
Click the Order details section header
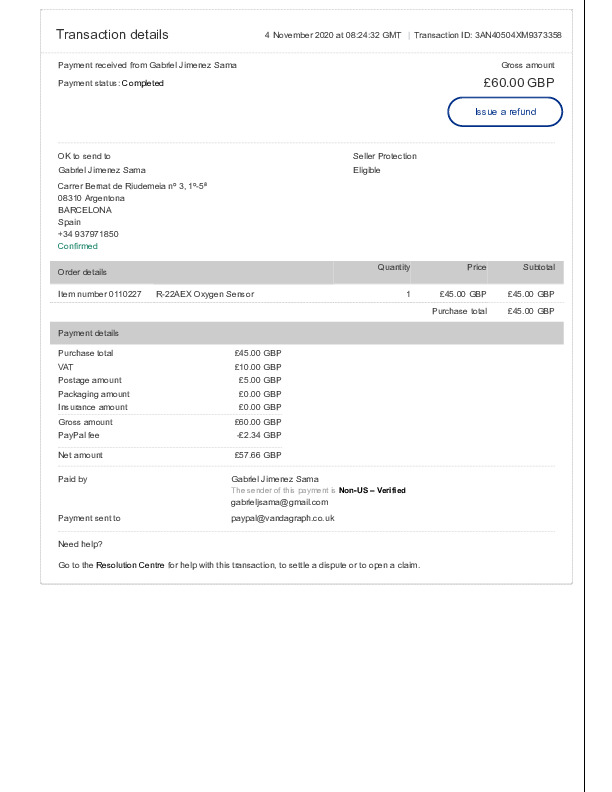point(82,272)
